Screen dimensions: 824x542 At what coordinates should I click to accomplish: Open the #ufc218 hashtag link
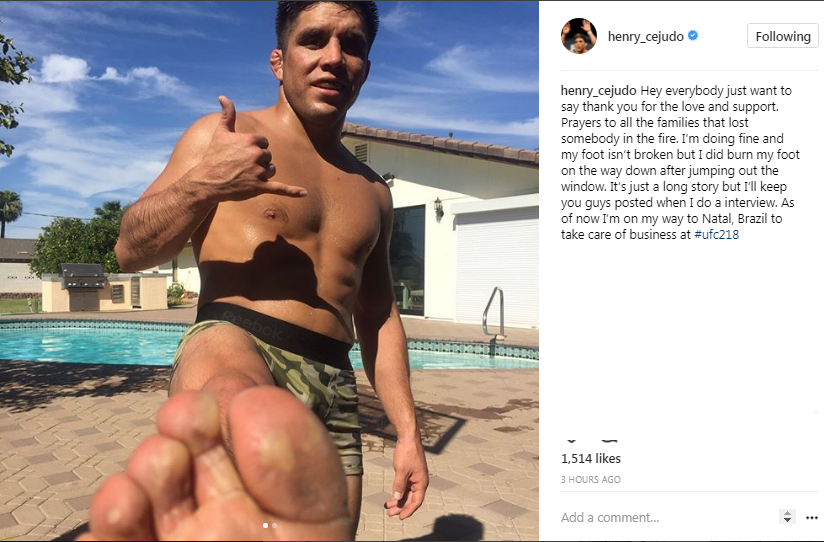point(716,234)
